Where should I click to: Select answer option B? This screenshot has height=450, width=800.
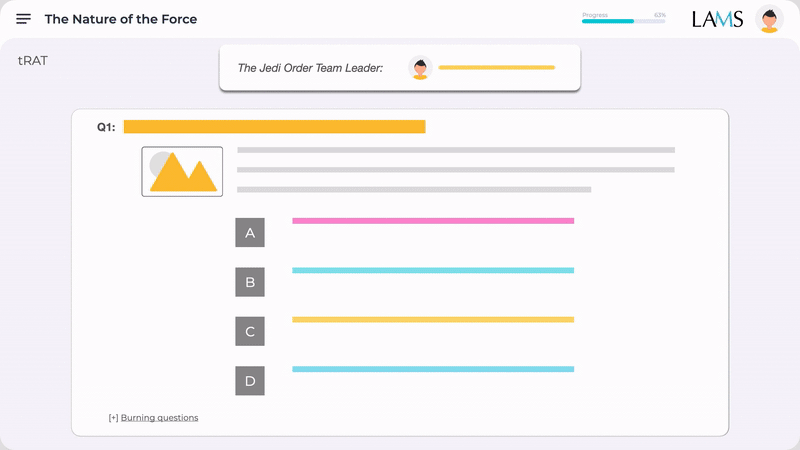click(x=250, y=282)
